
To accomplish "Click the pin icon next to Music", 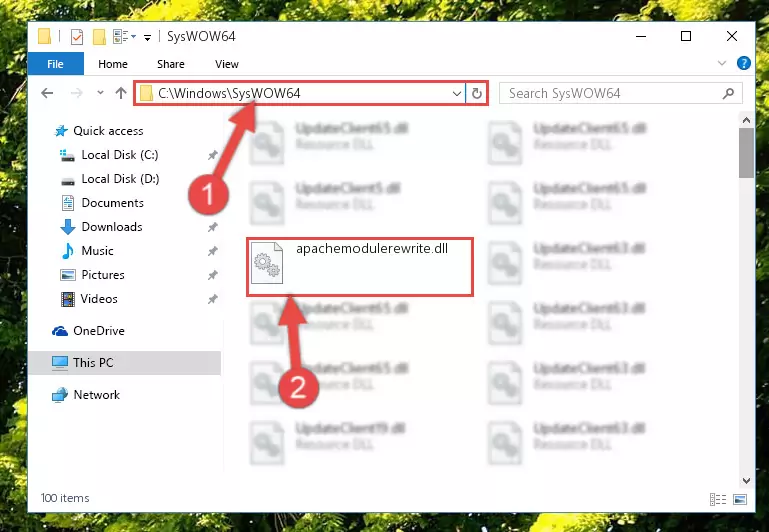I will [212, 252].
